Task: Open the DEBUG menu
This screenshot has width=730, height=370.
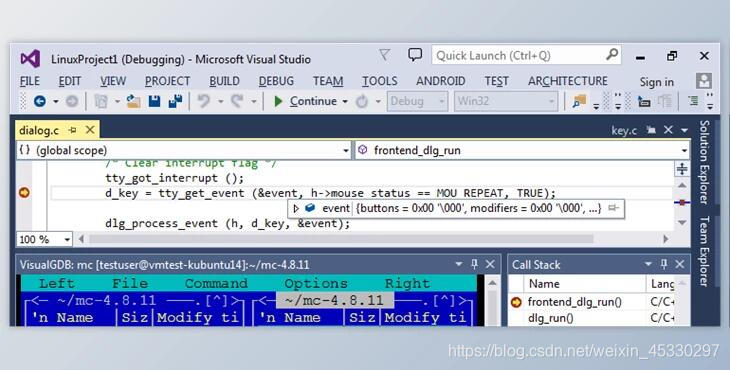Action: [x=276, y=81]
